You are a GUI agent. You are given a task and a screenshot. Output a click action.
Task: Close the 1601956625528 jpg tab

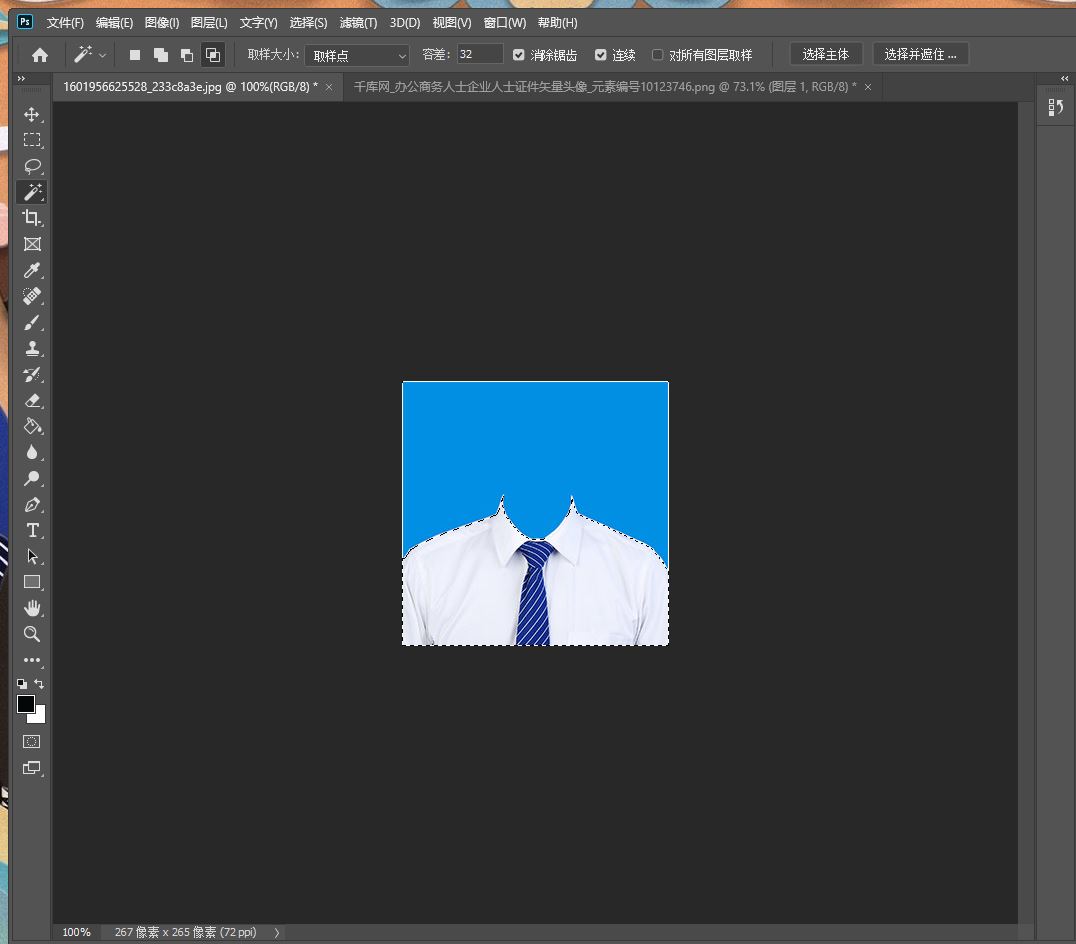click(x=329, y=87)
